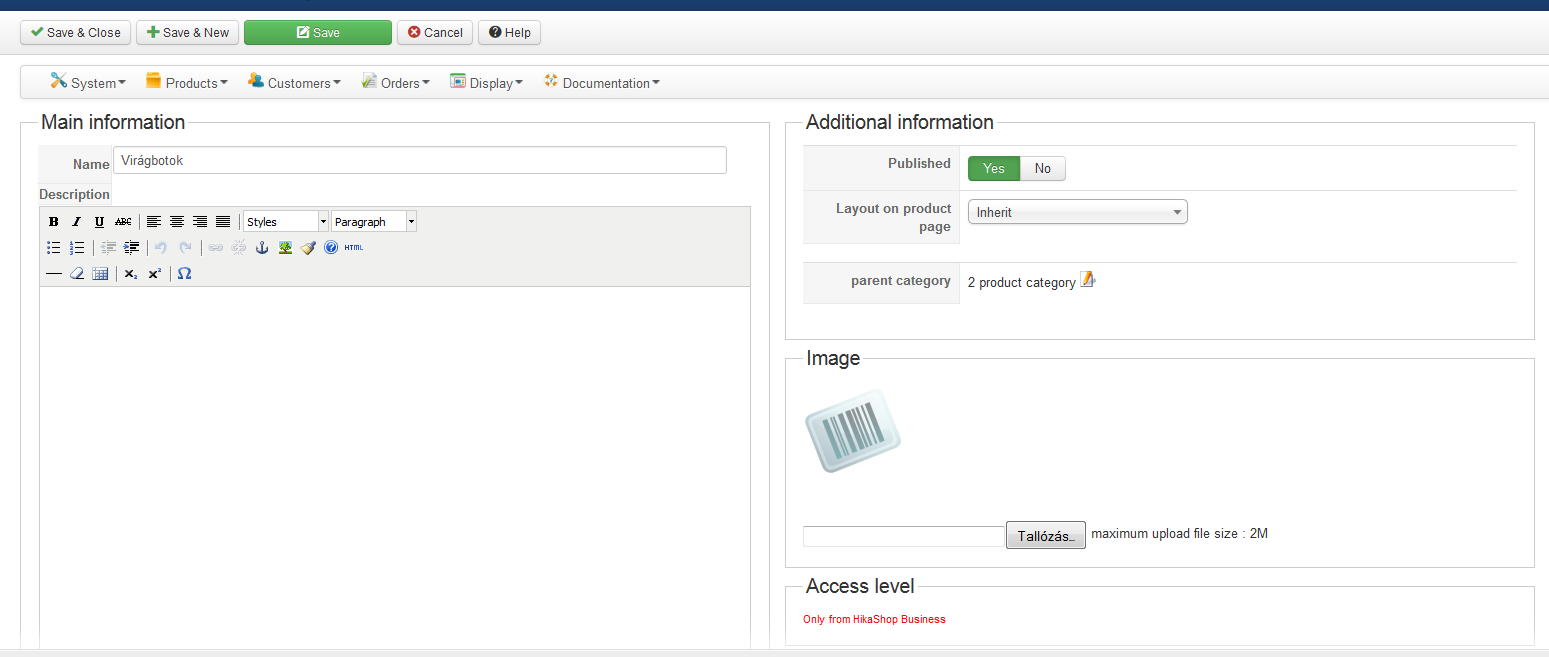Viewport: 1549px width, 657px height.
Task: Set Published to No
Action: tap(1043, 169)
